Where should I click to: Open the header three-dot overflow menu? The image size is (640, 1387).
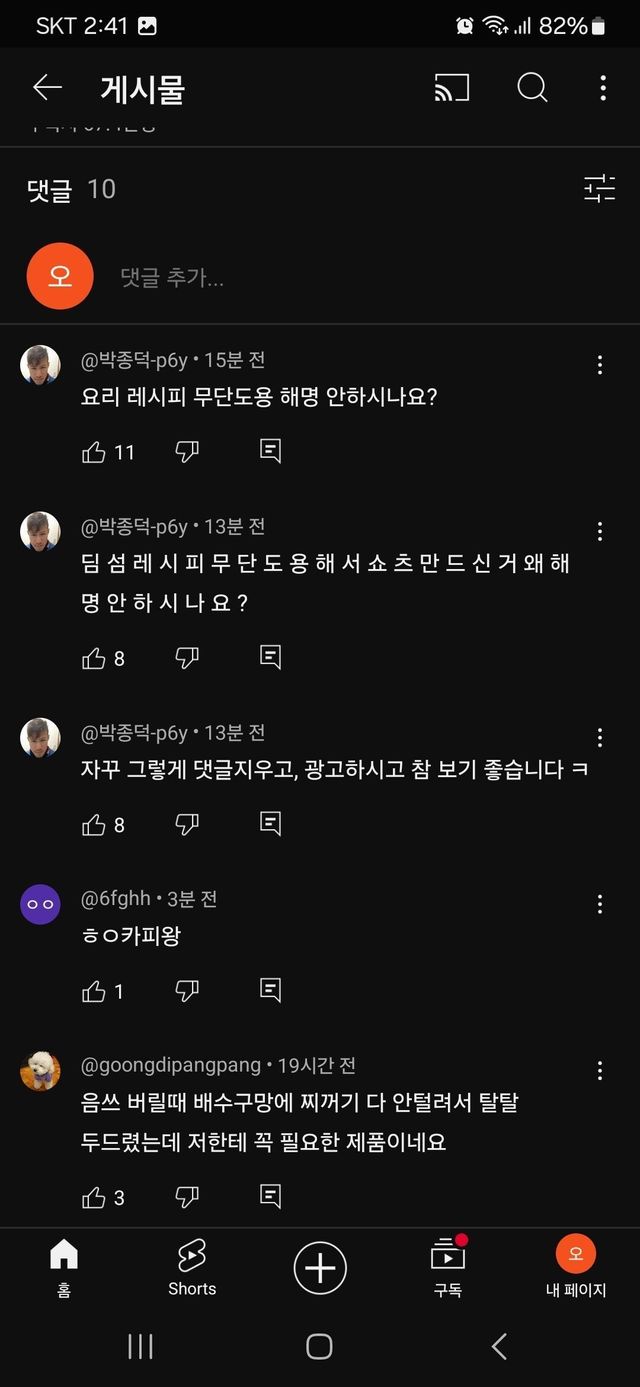coord(602,88)
